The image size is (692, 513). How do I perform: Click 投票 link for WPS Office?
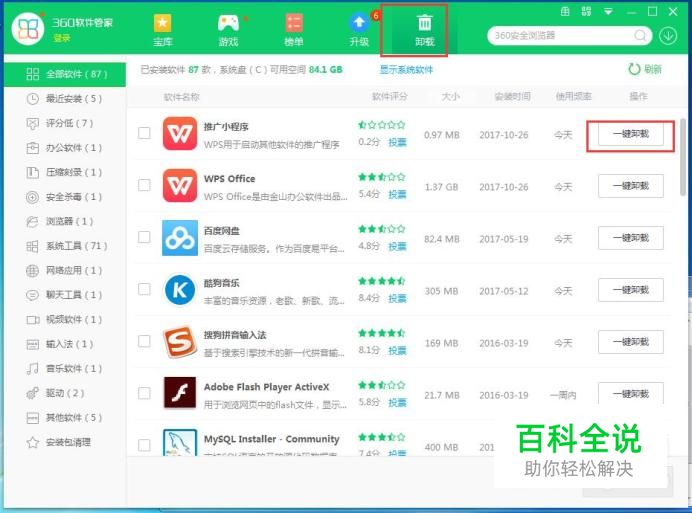(x=397, y=194)
